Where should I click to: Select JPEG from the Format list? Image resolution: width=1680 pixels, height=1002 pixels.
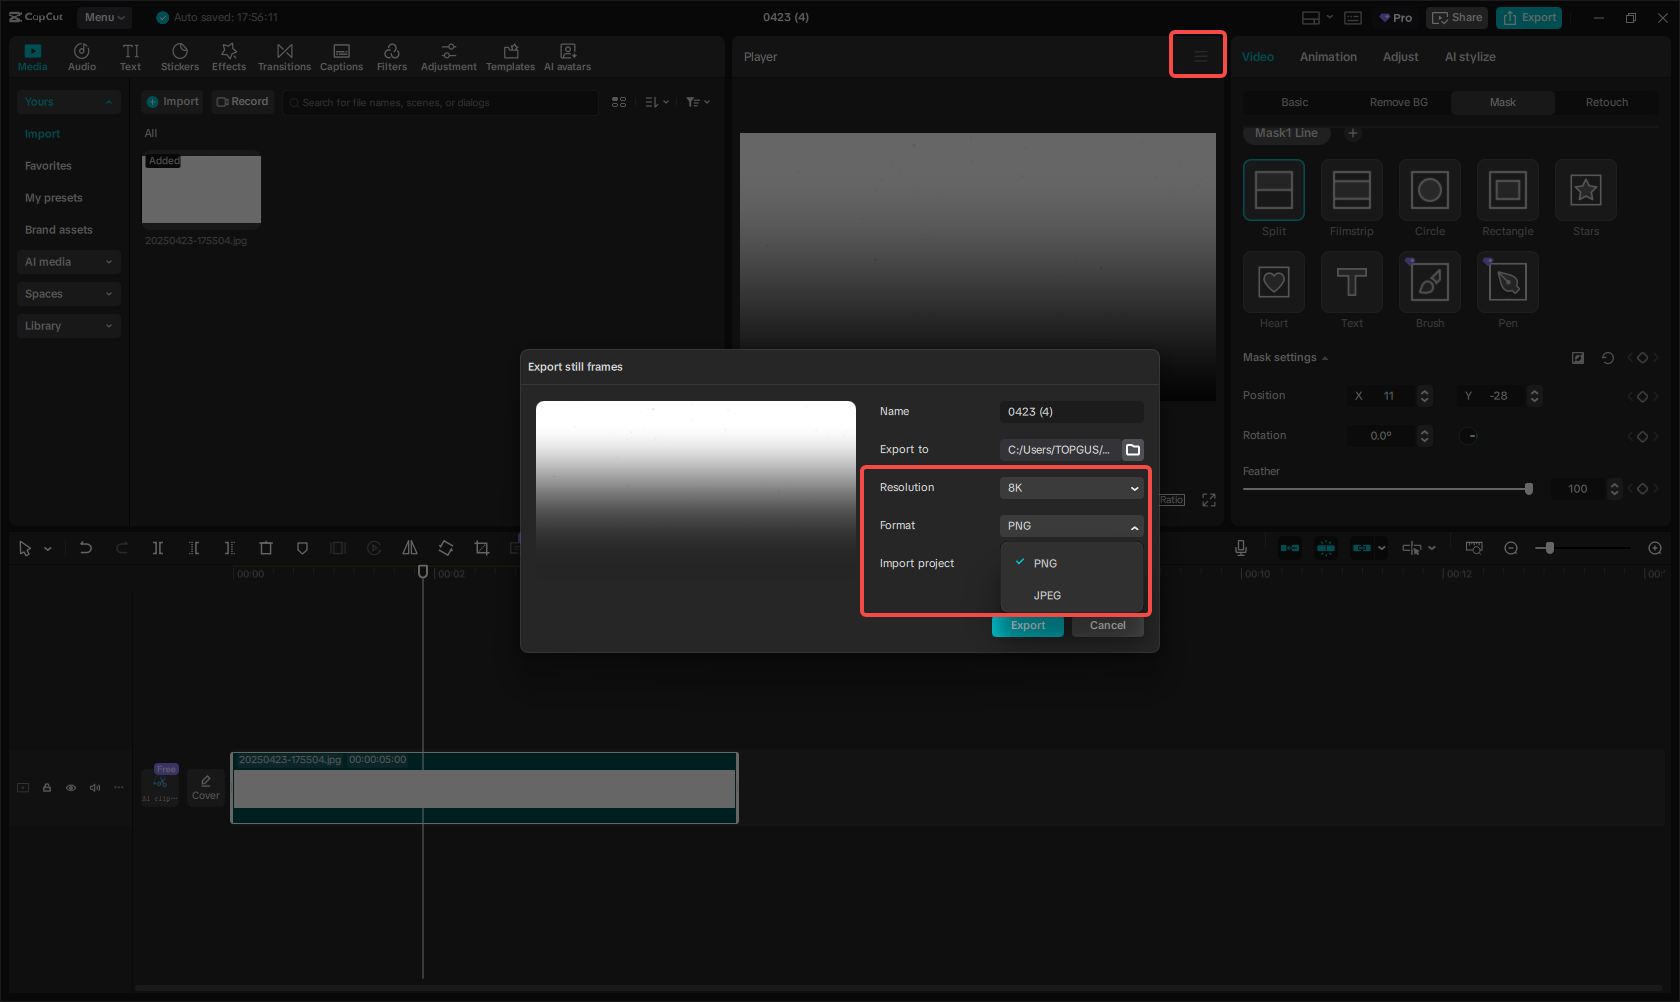(1047, 596)
